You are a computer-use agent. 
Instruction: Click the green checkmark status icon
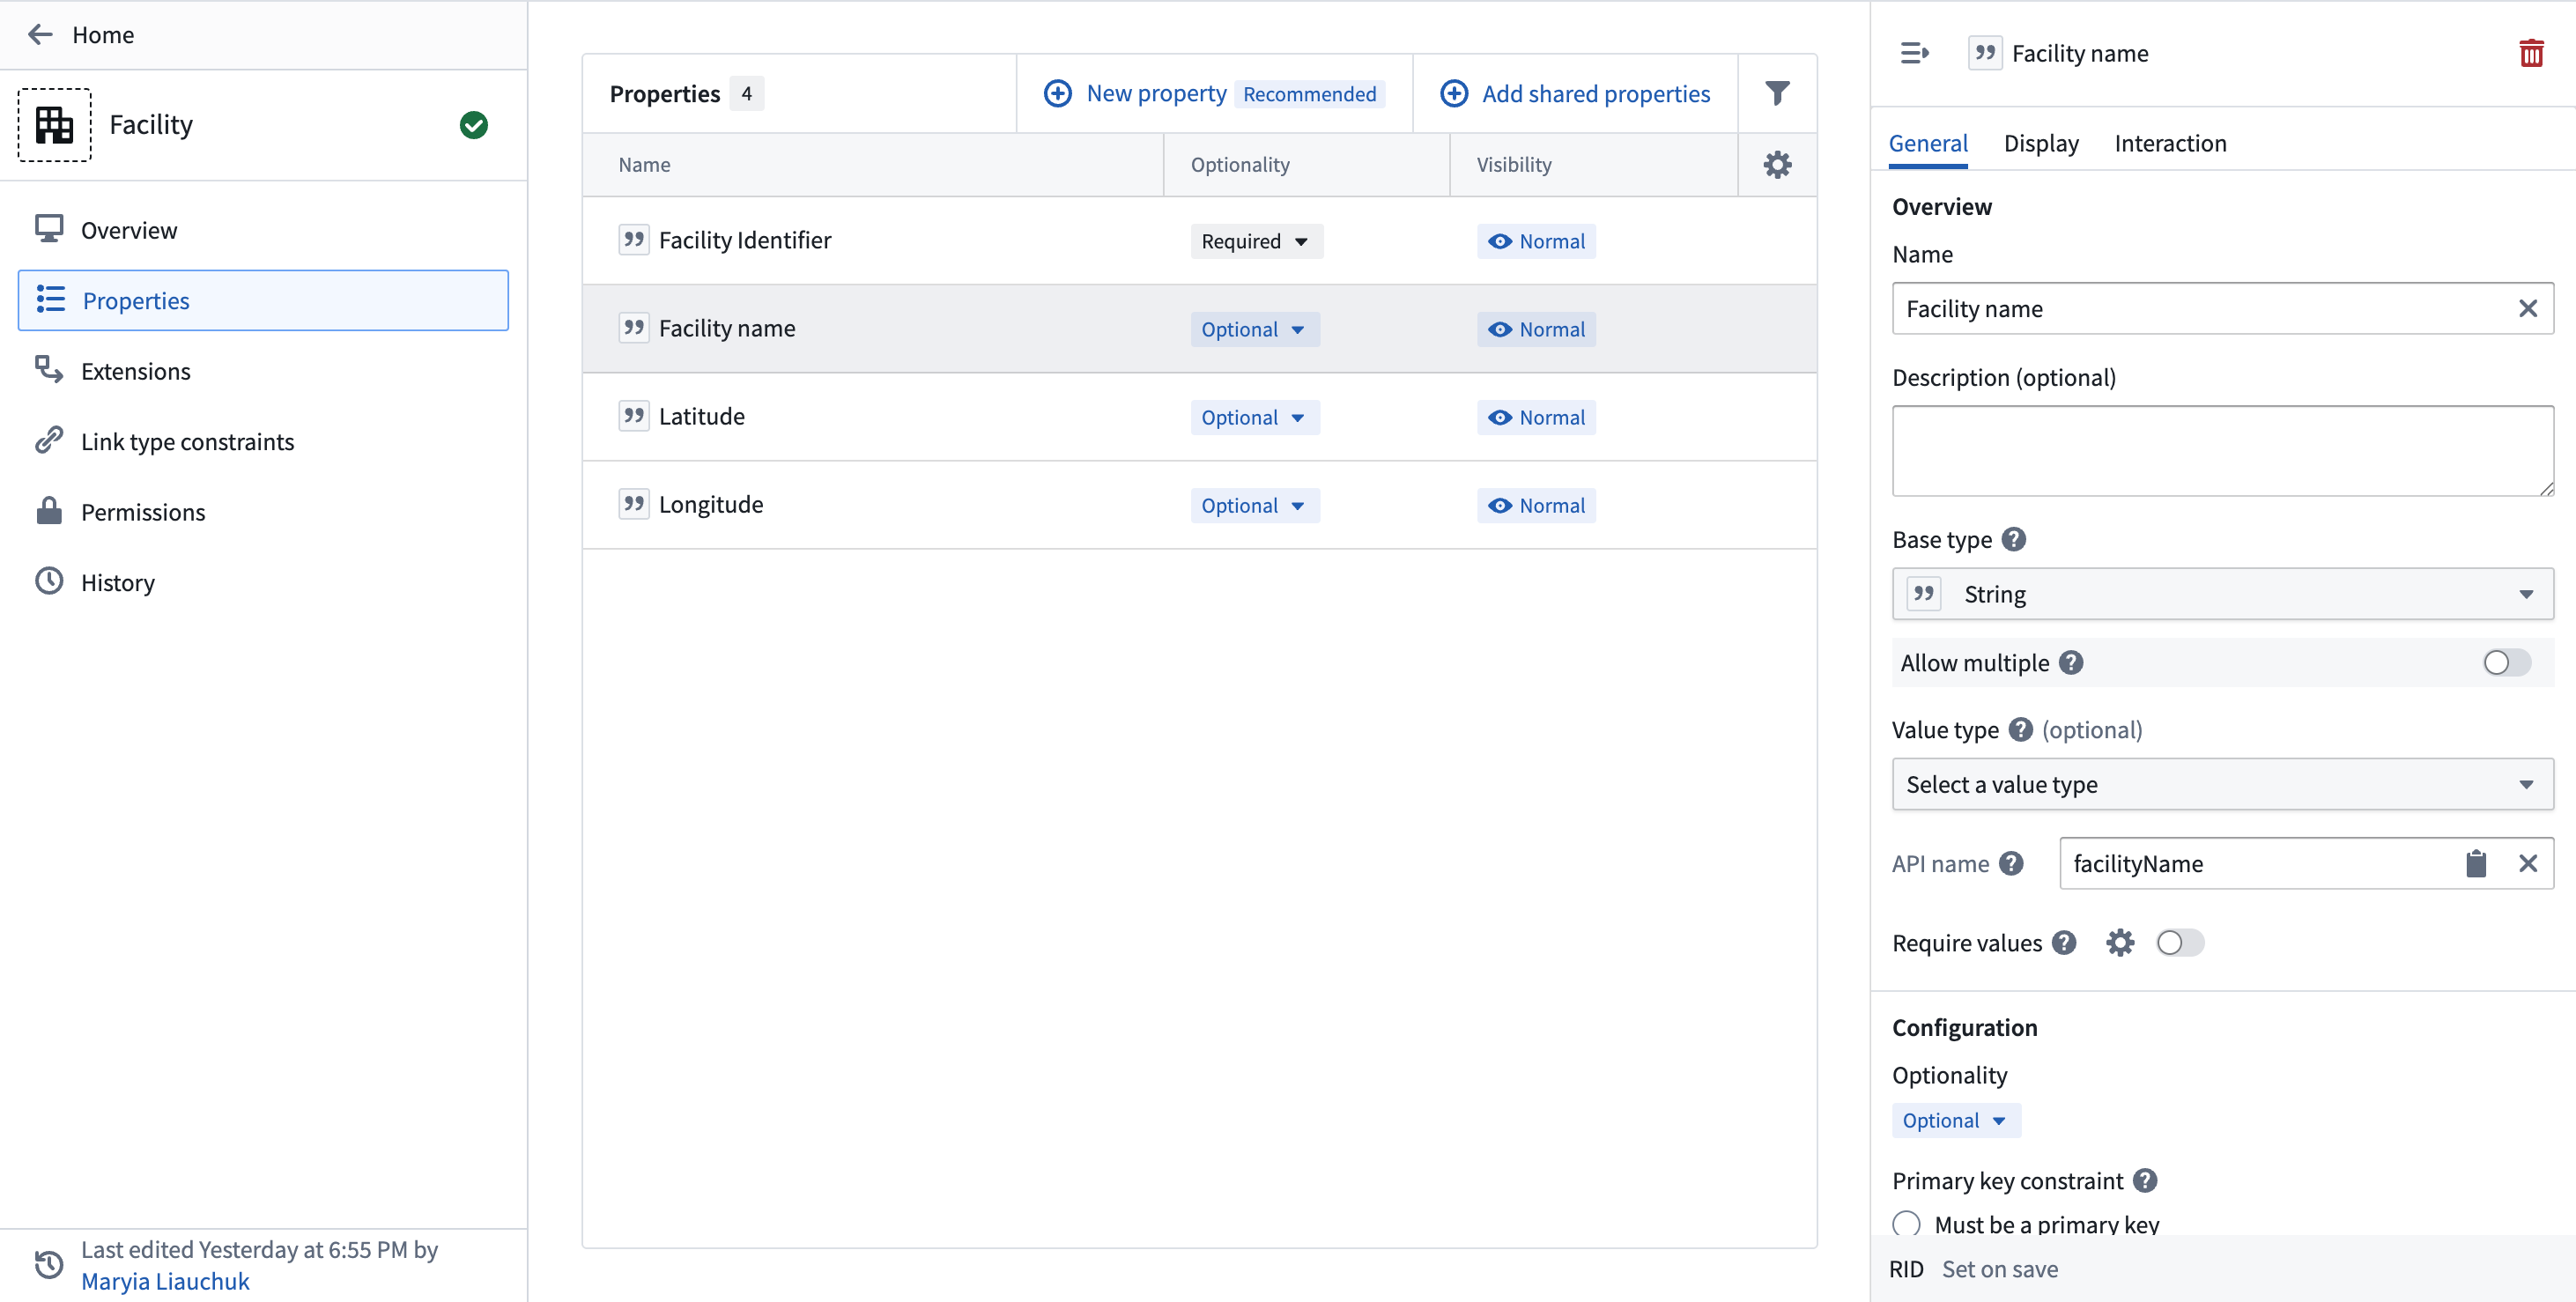coord(474,125)
